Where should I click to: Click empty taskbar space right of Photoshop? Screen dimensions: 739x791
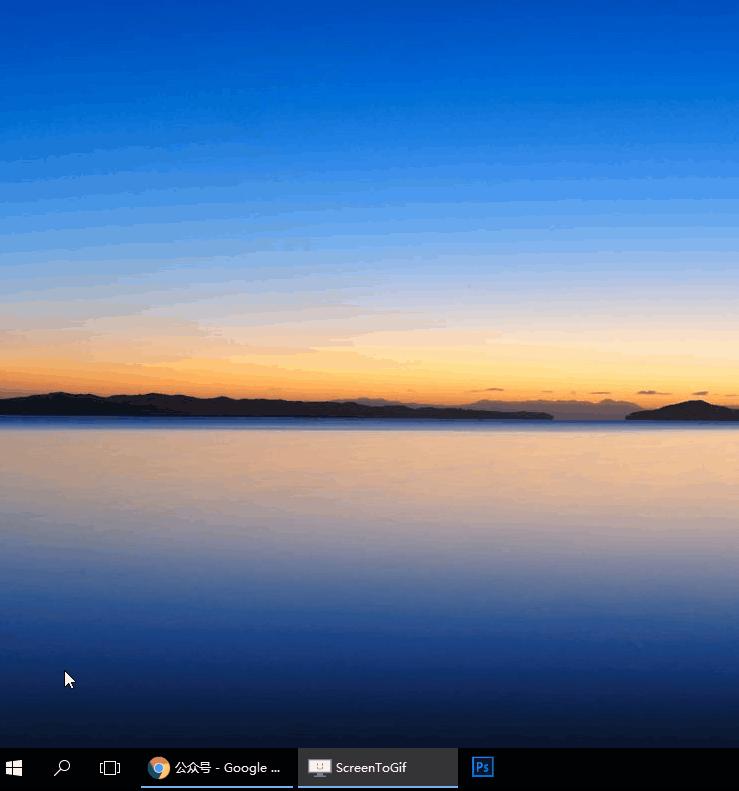[620, 768]
